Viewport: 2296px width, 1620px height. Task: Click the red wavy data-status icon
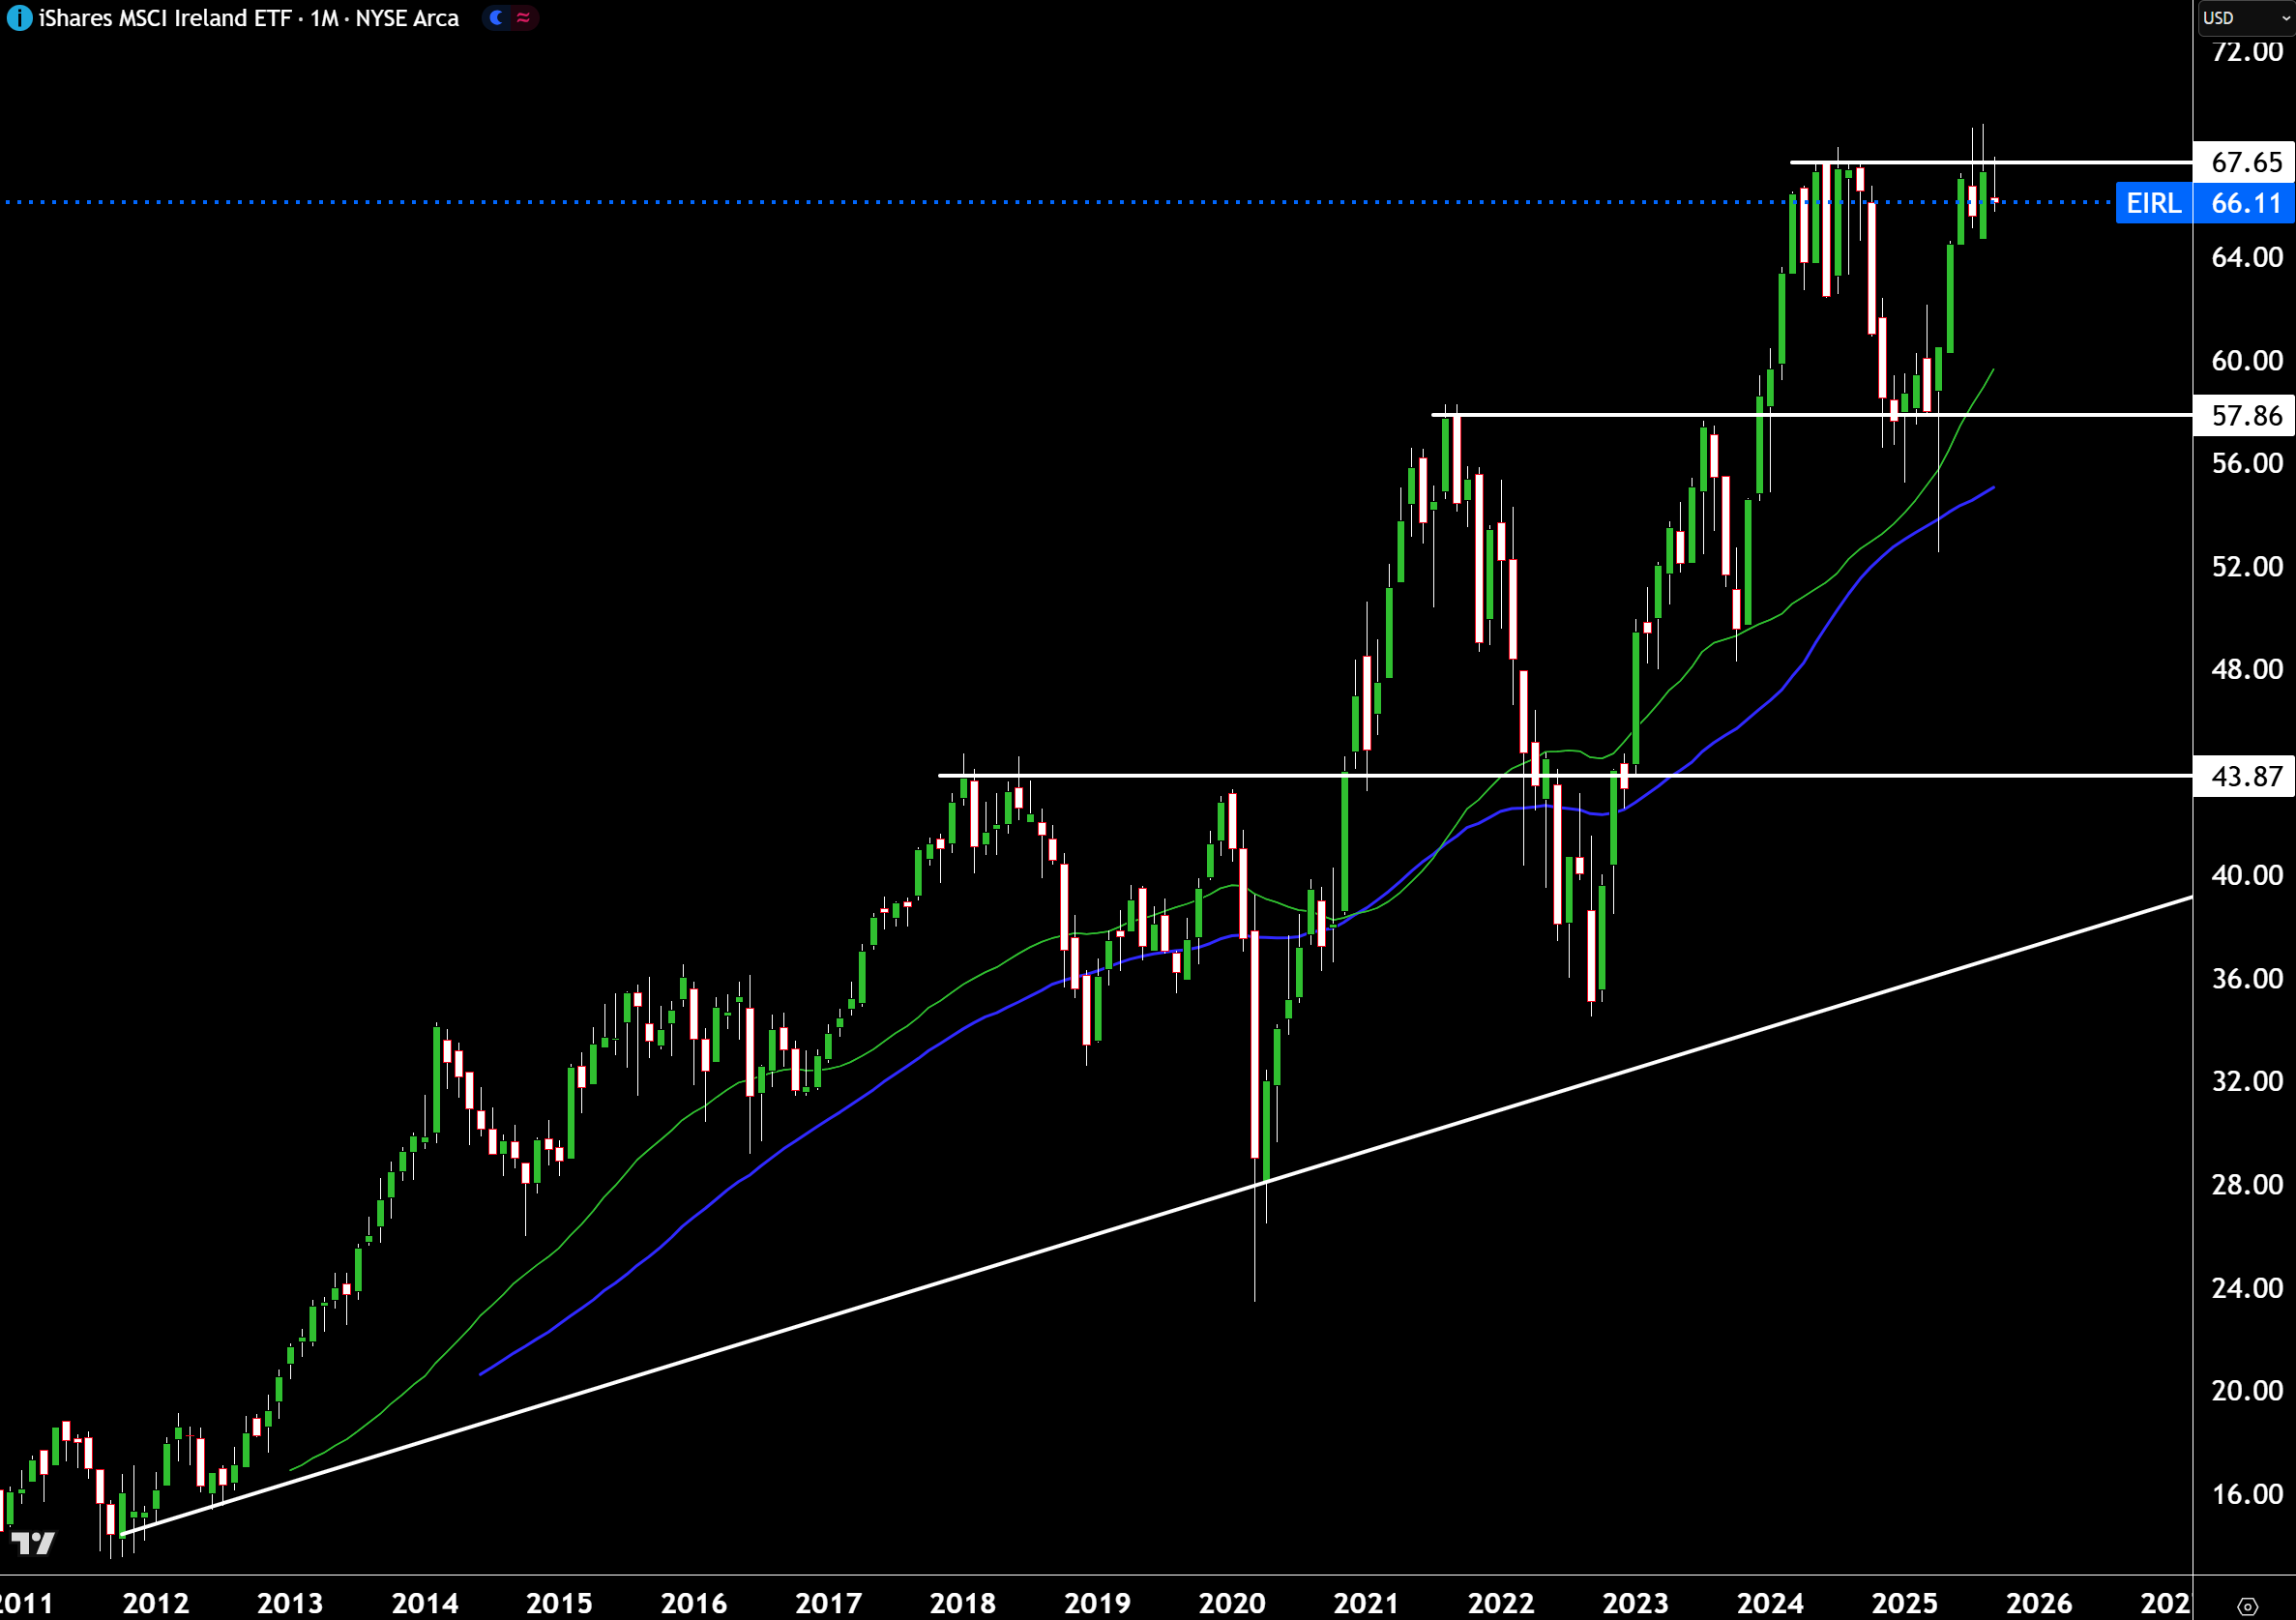[x=523, y=18]
